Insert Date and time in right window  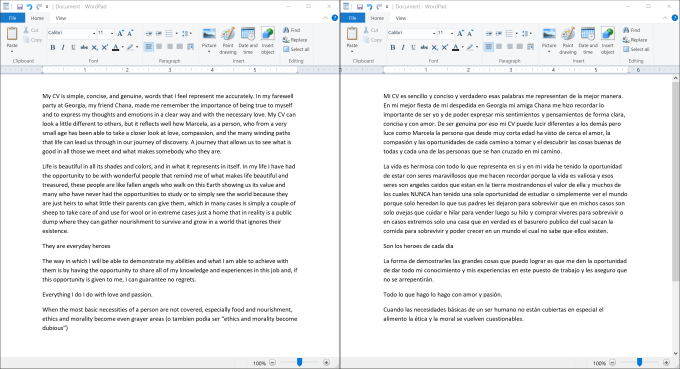tap(588, 41)
